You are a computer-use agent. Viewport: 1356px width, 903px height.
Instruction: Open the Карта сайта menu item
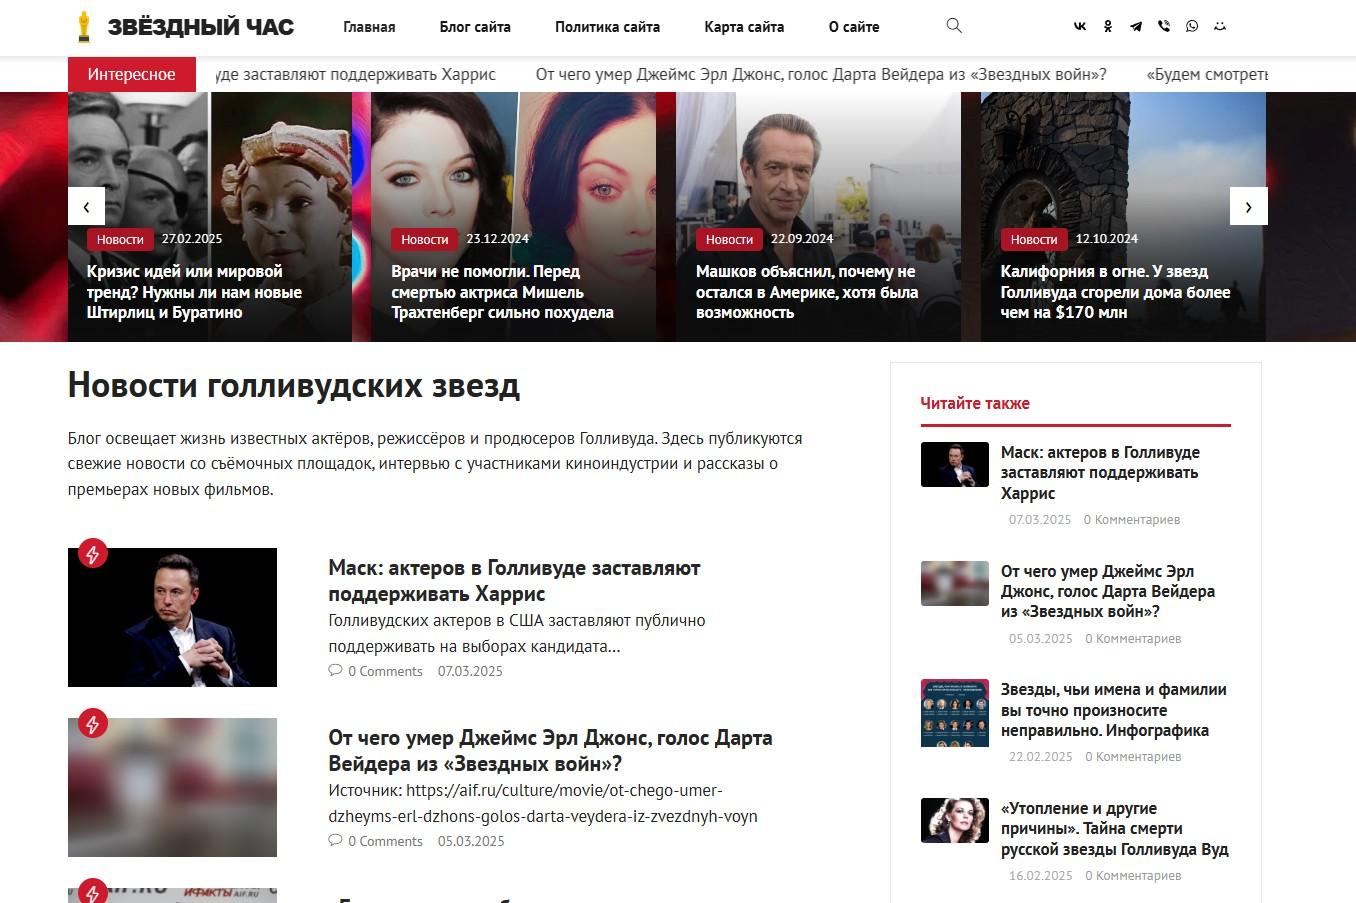[x=744, y=27]
